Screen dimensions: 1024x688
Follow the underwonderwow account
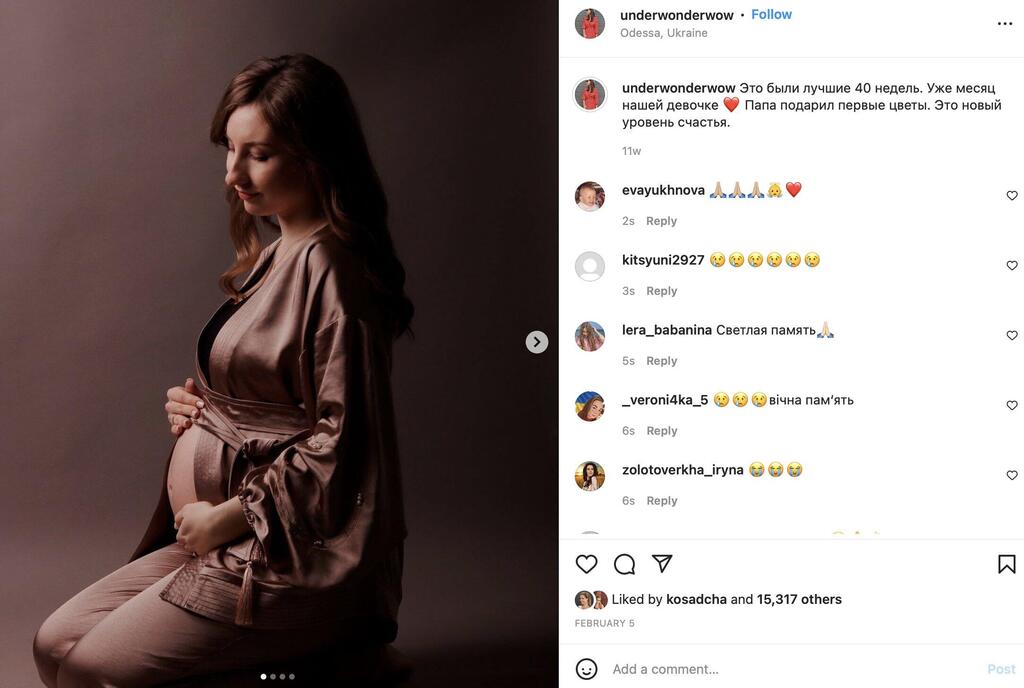tap(771, 14)
